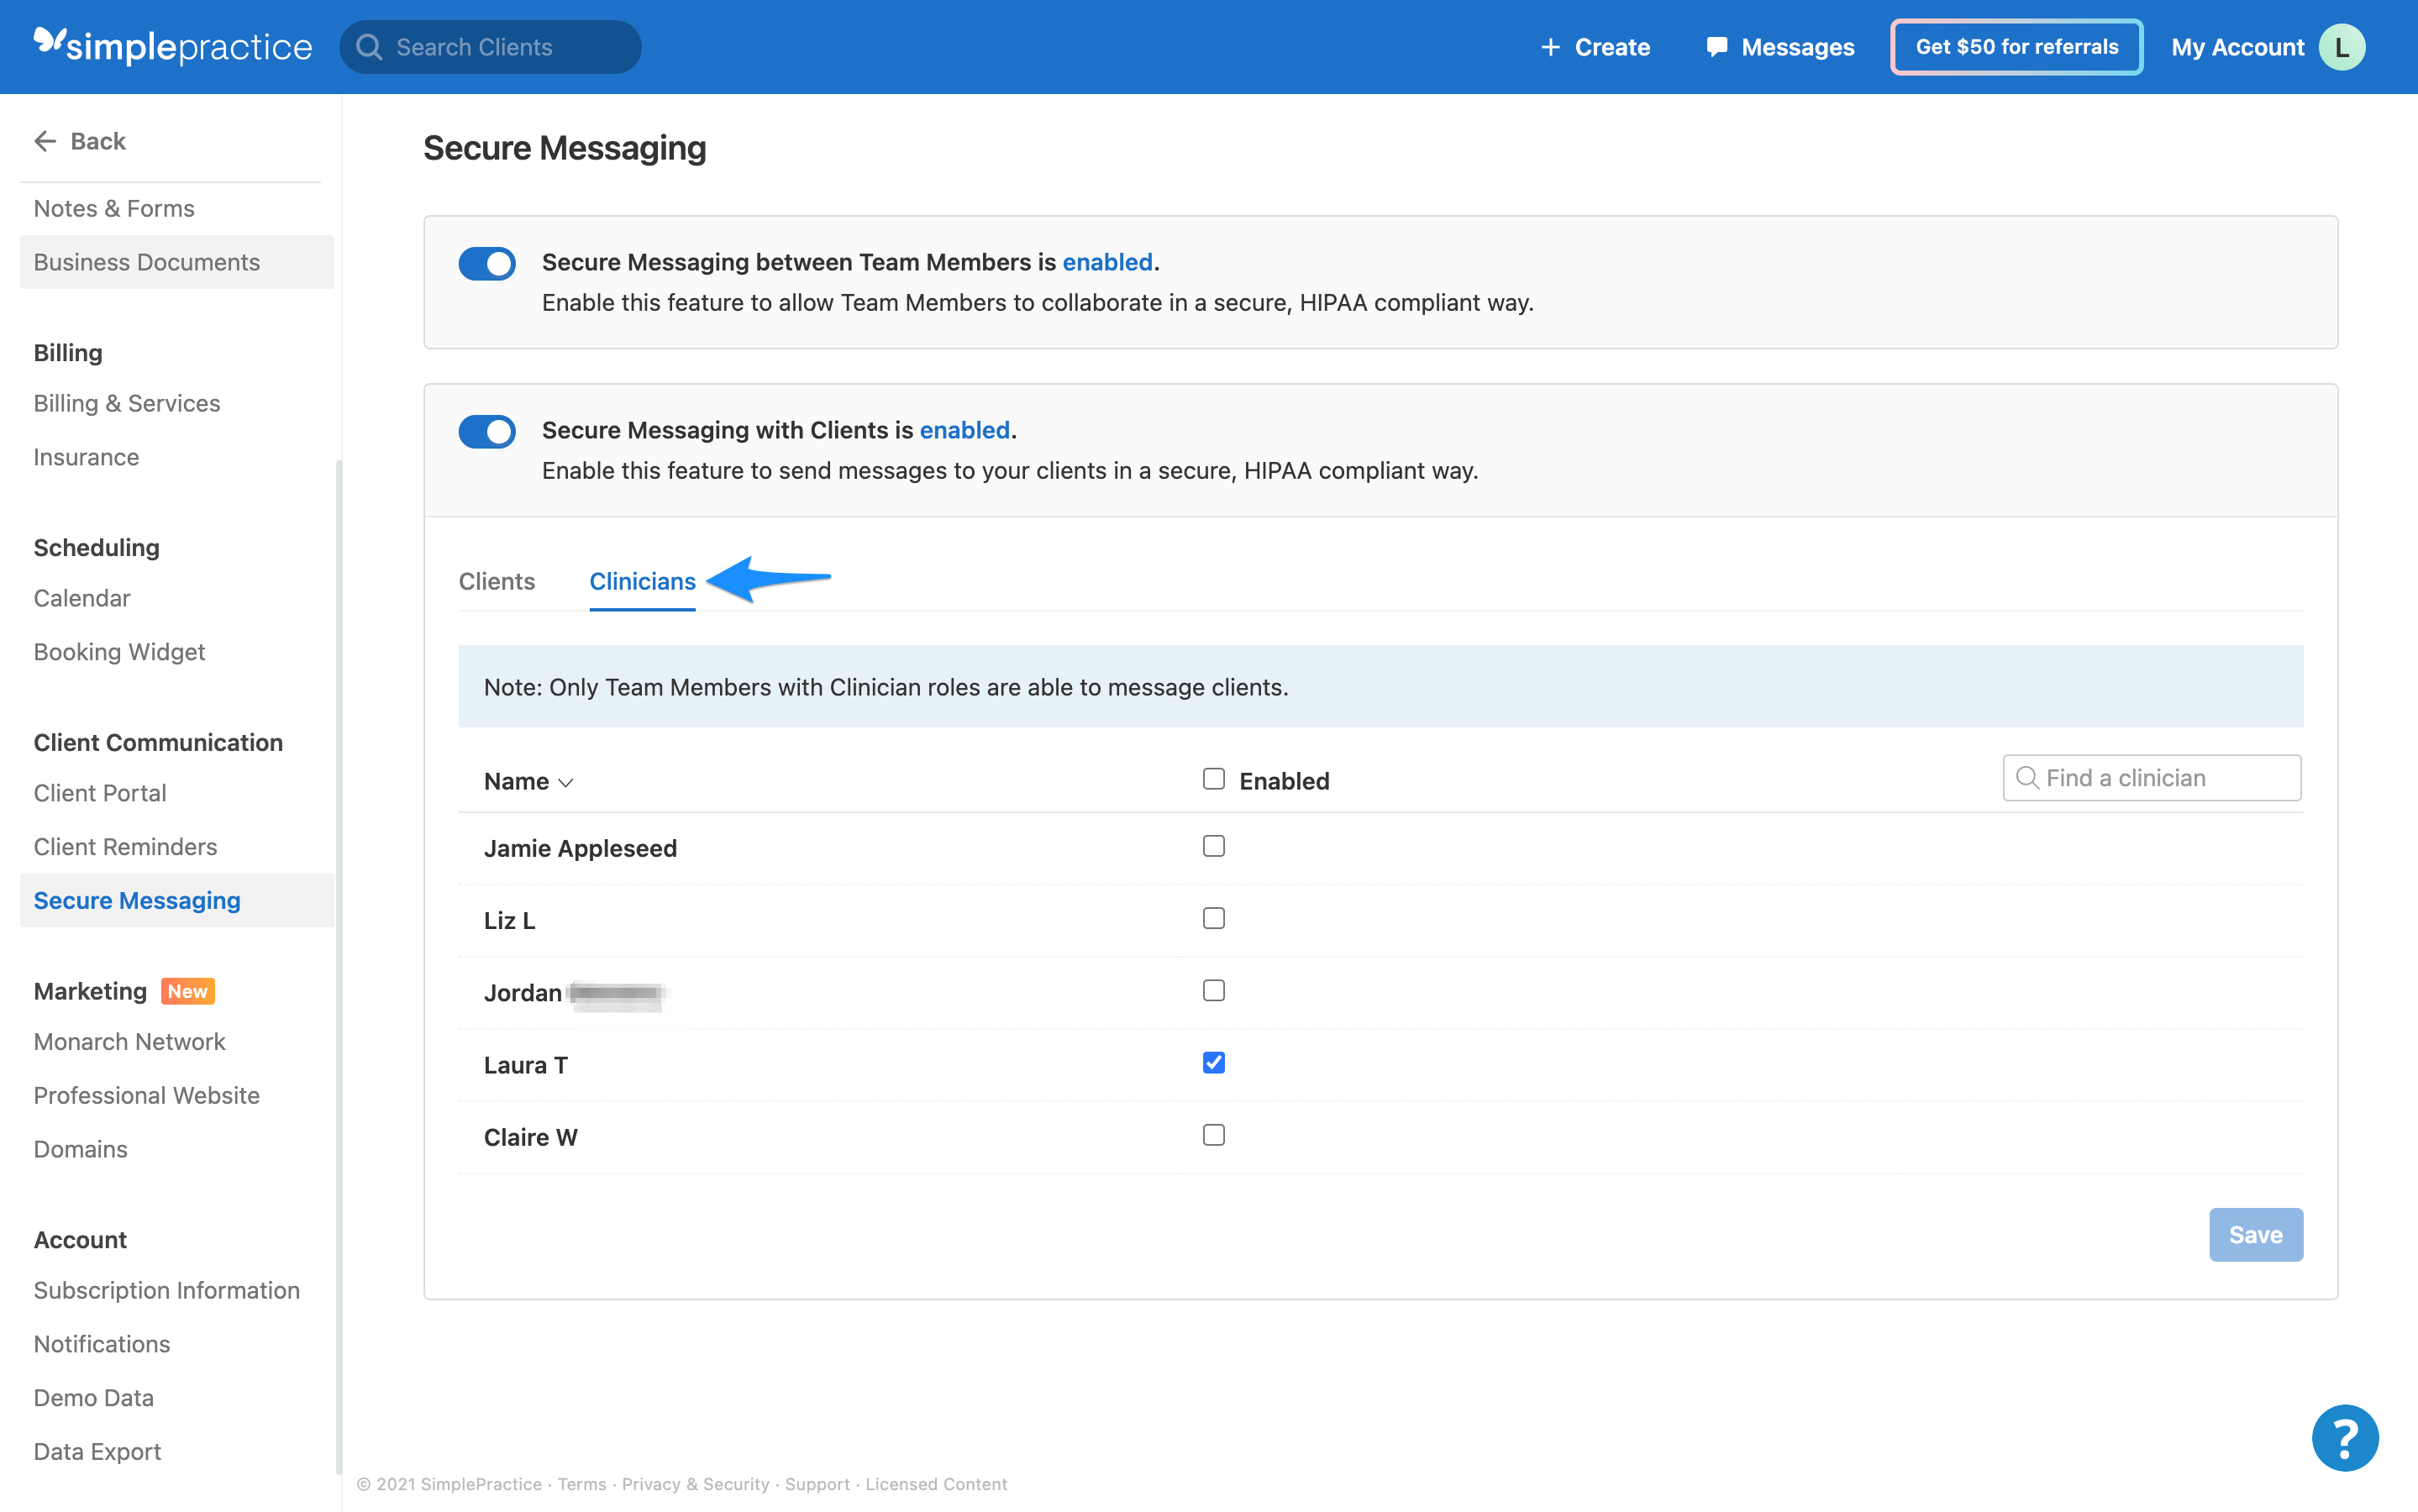Click the Back arrow in the sidebar
This screenshot has width=2418, height=1512.
(x=45, y=140)
